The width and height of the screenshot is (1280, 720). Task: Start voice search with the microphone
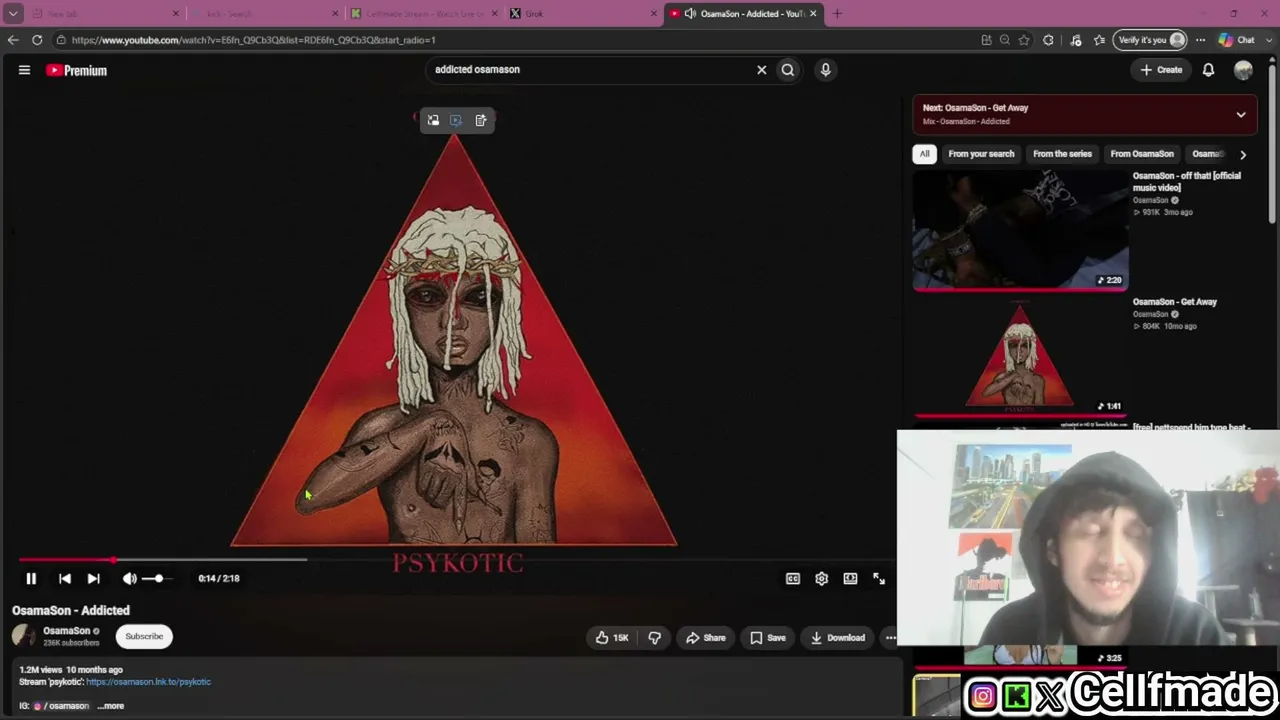(x=825, y=70)
